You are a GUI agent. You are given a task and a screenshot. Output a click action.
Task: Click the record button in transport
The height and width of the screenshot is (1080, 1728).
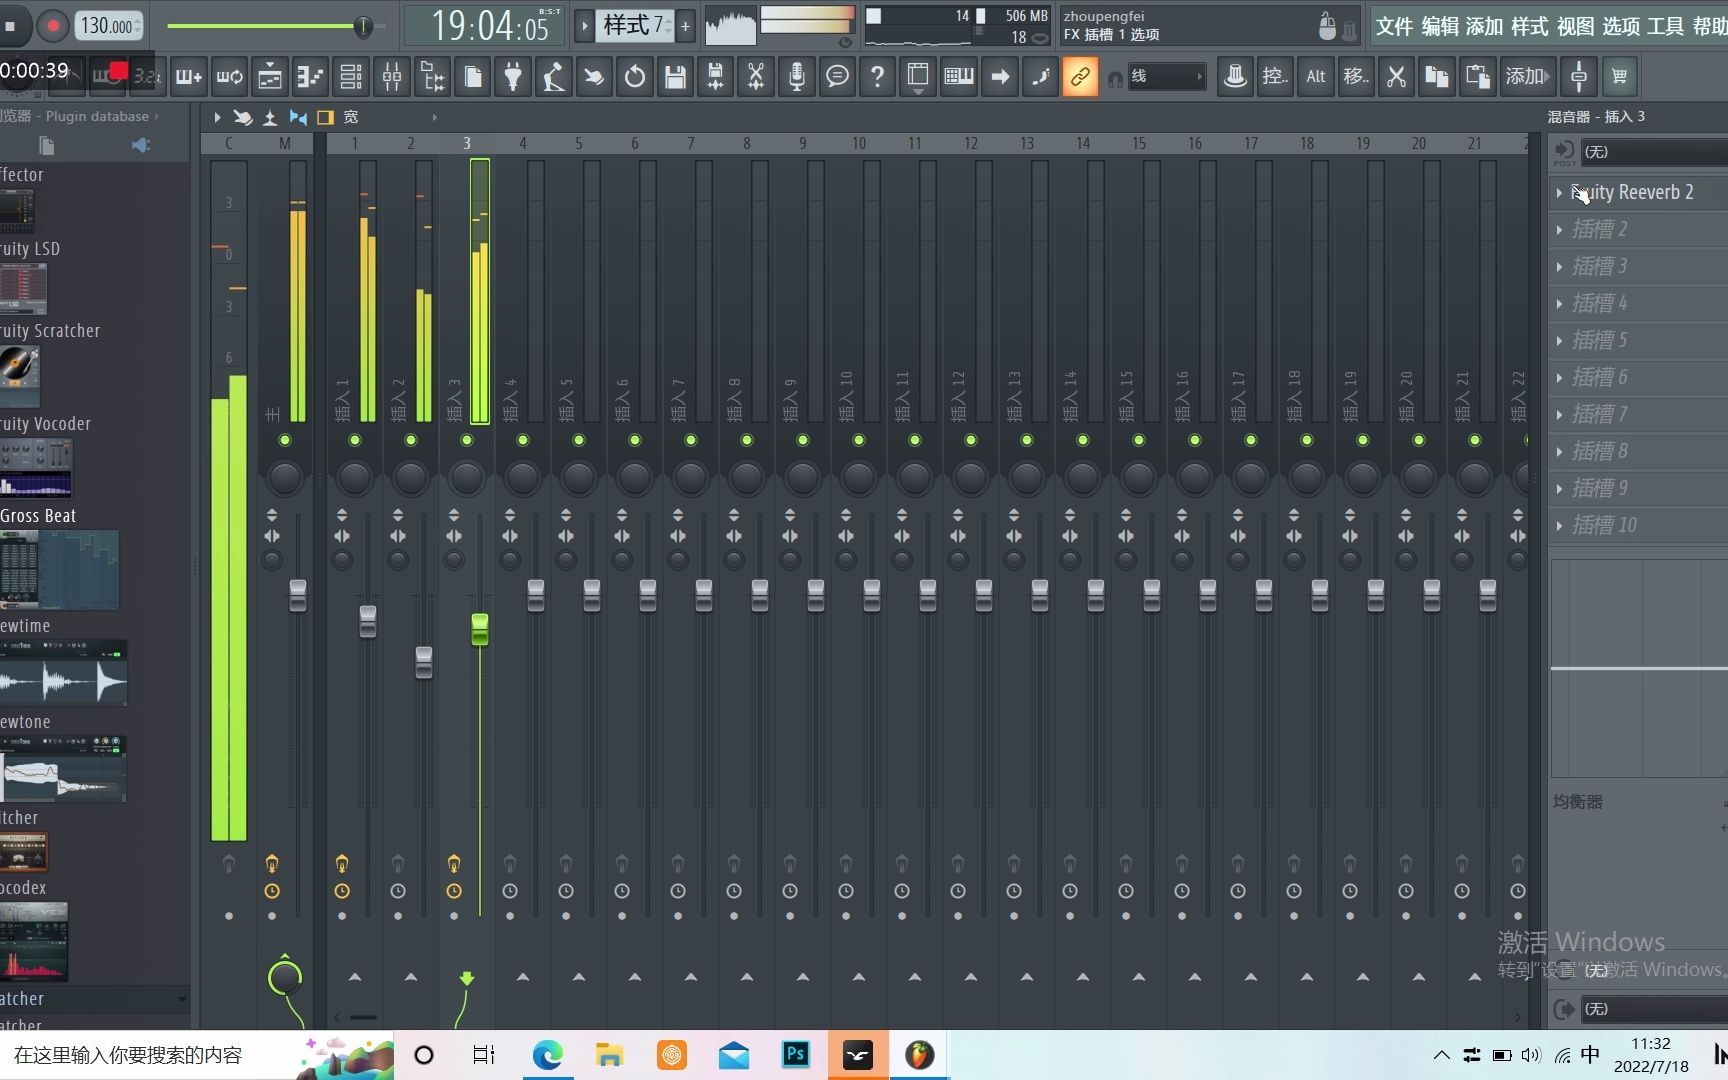tap(53, 26)
